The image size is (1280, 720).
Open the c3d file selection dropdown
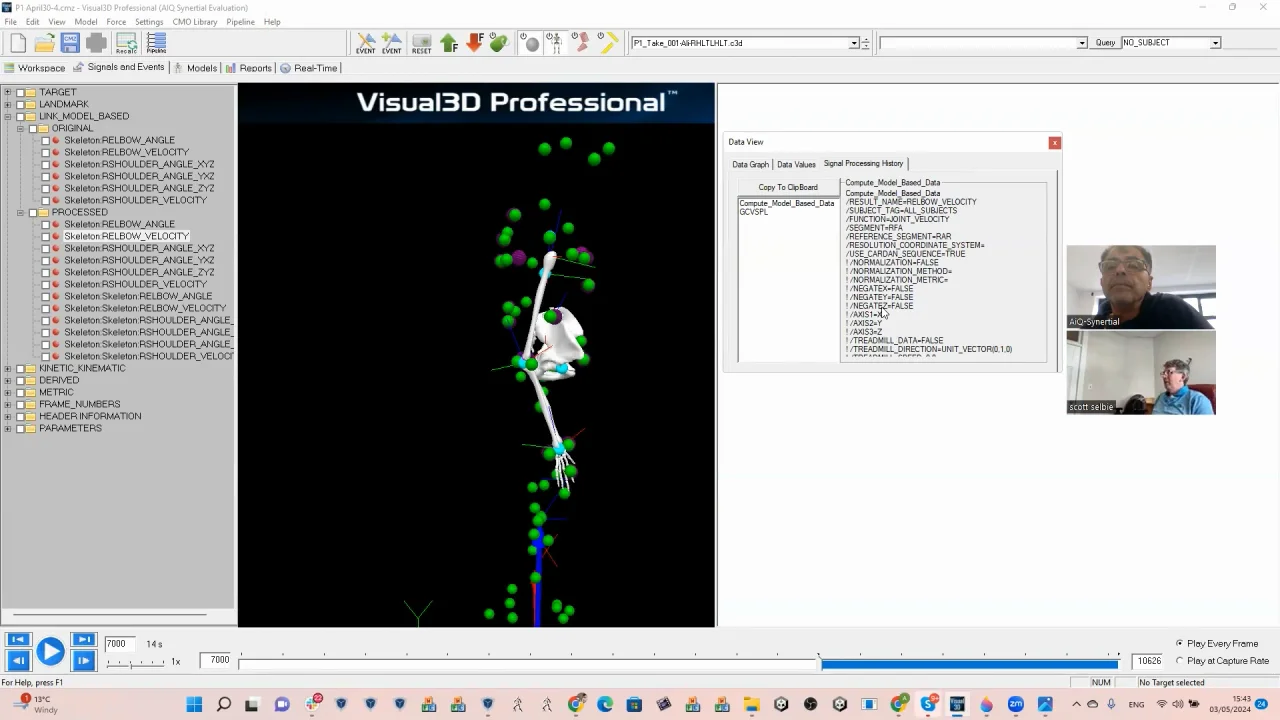click(x=854, y=43)
